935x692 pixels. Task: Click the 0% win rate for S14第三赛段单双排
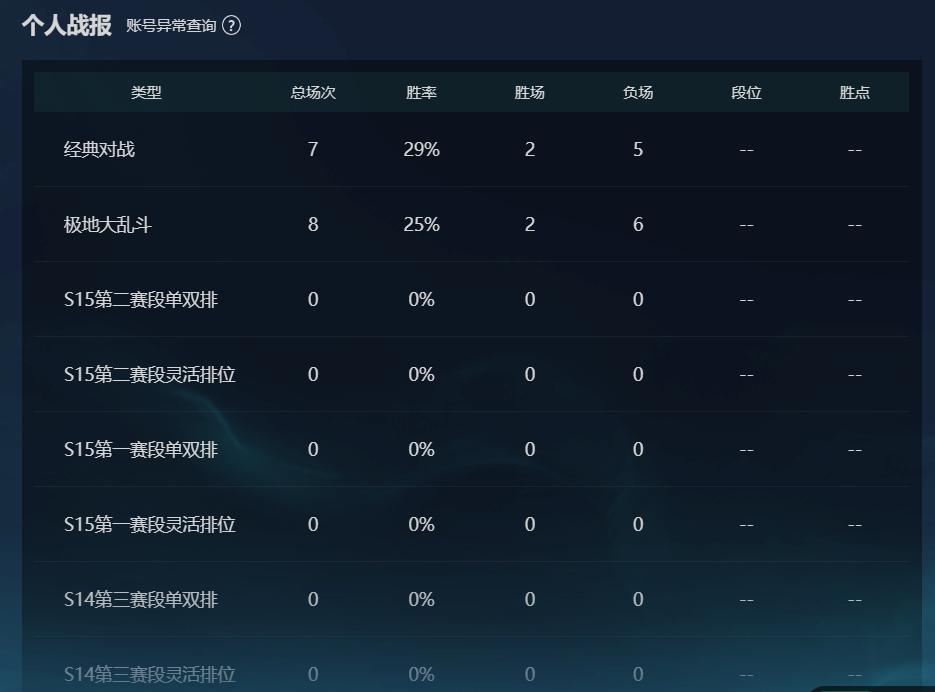click(422, 600)
